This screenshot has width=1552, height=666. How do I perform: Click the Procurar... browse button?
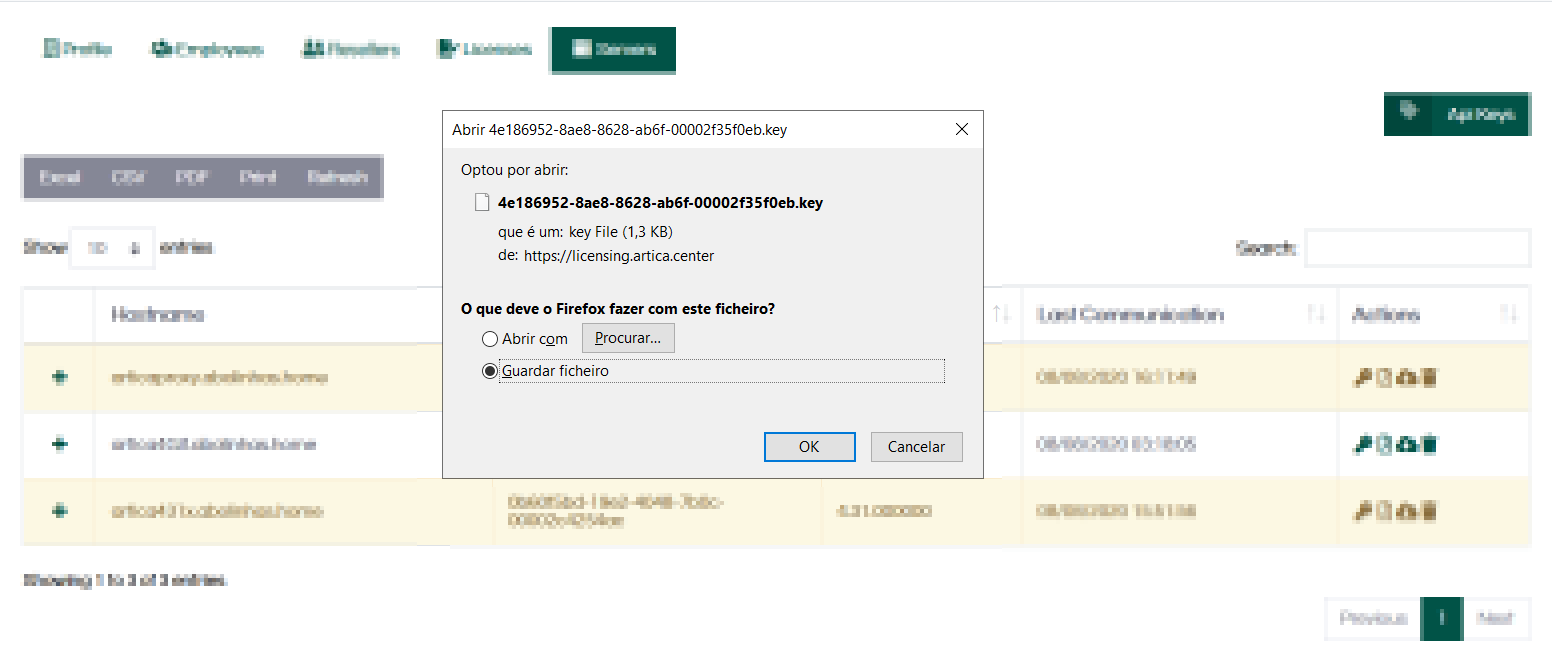628,339
